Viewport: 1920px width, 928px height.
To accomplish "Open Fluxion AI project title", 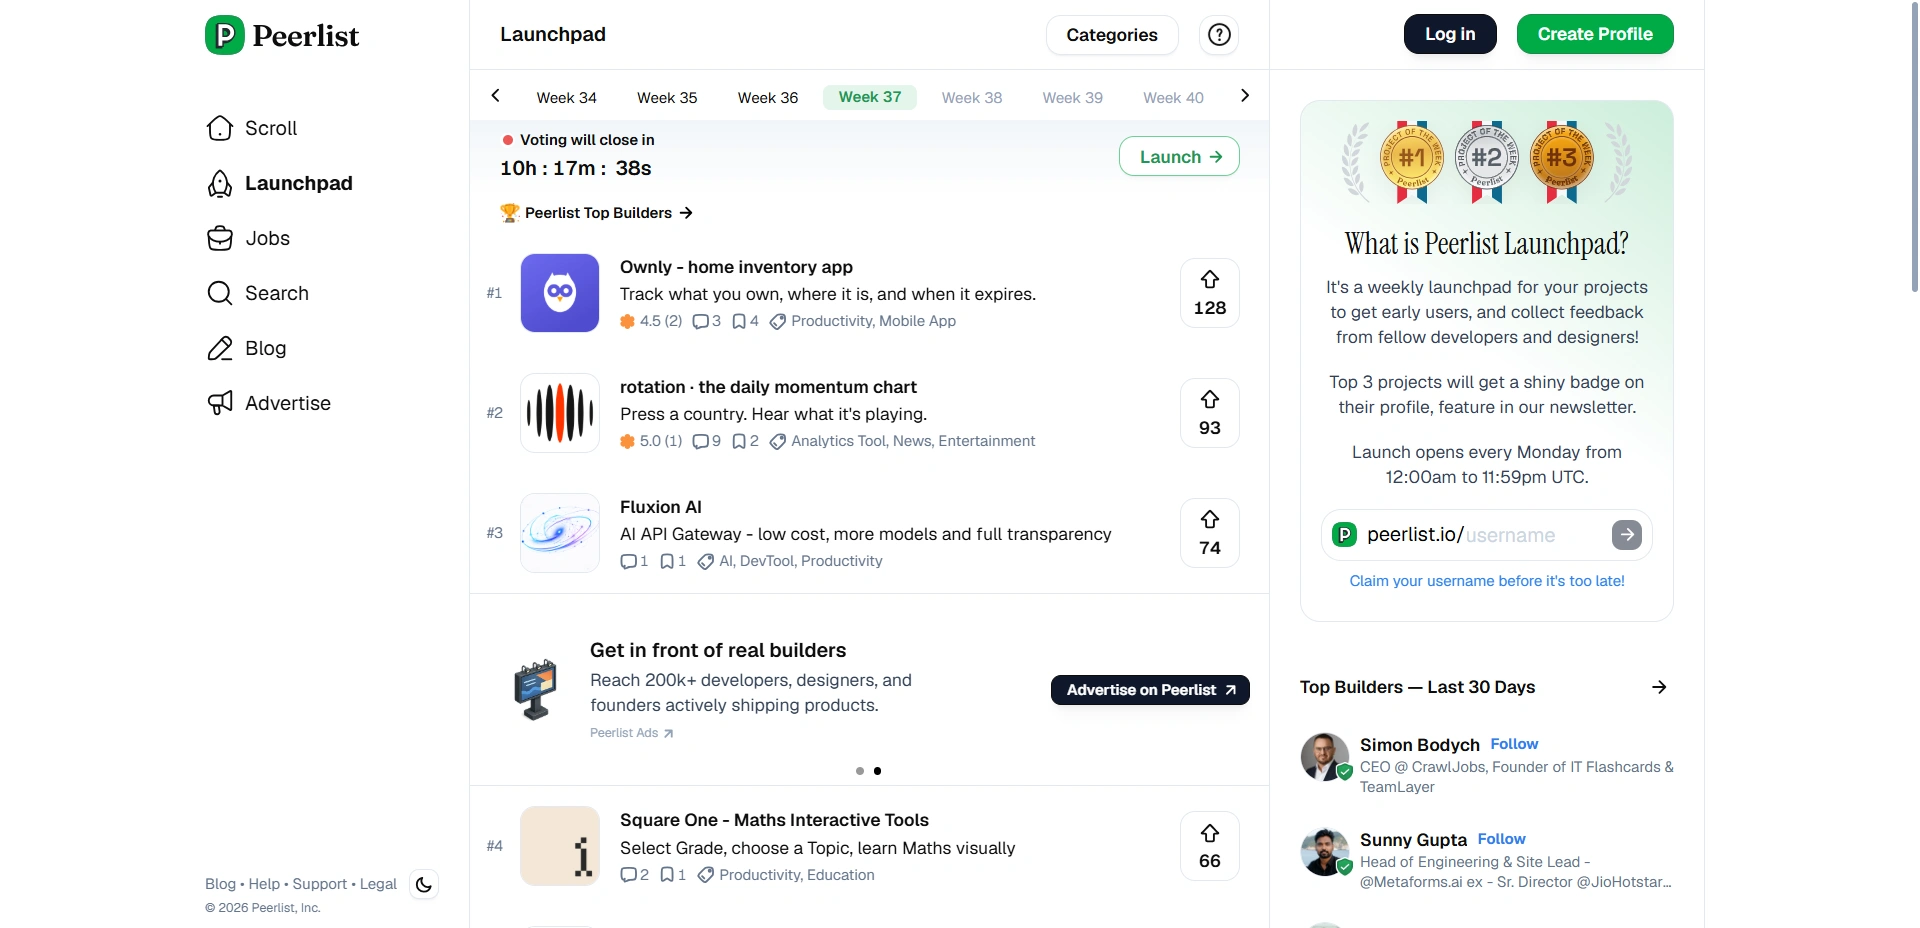I will pyautogui.click(x=661, y=507).
